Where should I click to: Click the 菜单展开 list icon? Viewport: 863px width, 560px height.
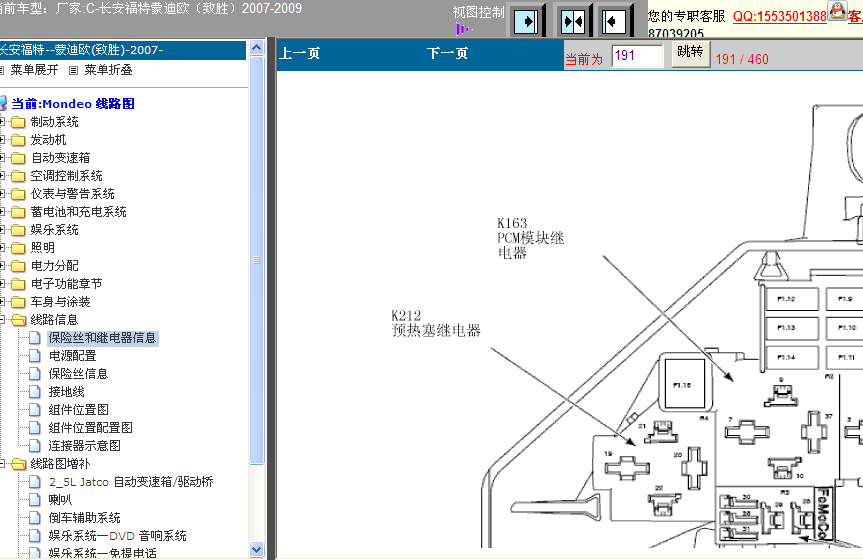pos(2,70)
